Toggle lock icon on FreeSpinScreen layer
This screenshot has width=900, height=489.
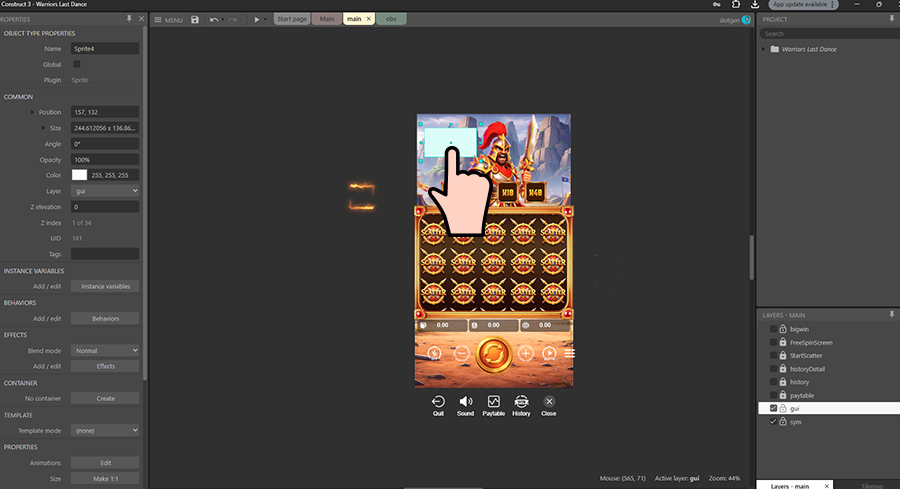782,342
